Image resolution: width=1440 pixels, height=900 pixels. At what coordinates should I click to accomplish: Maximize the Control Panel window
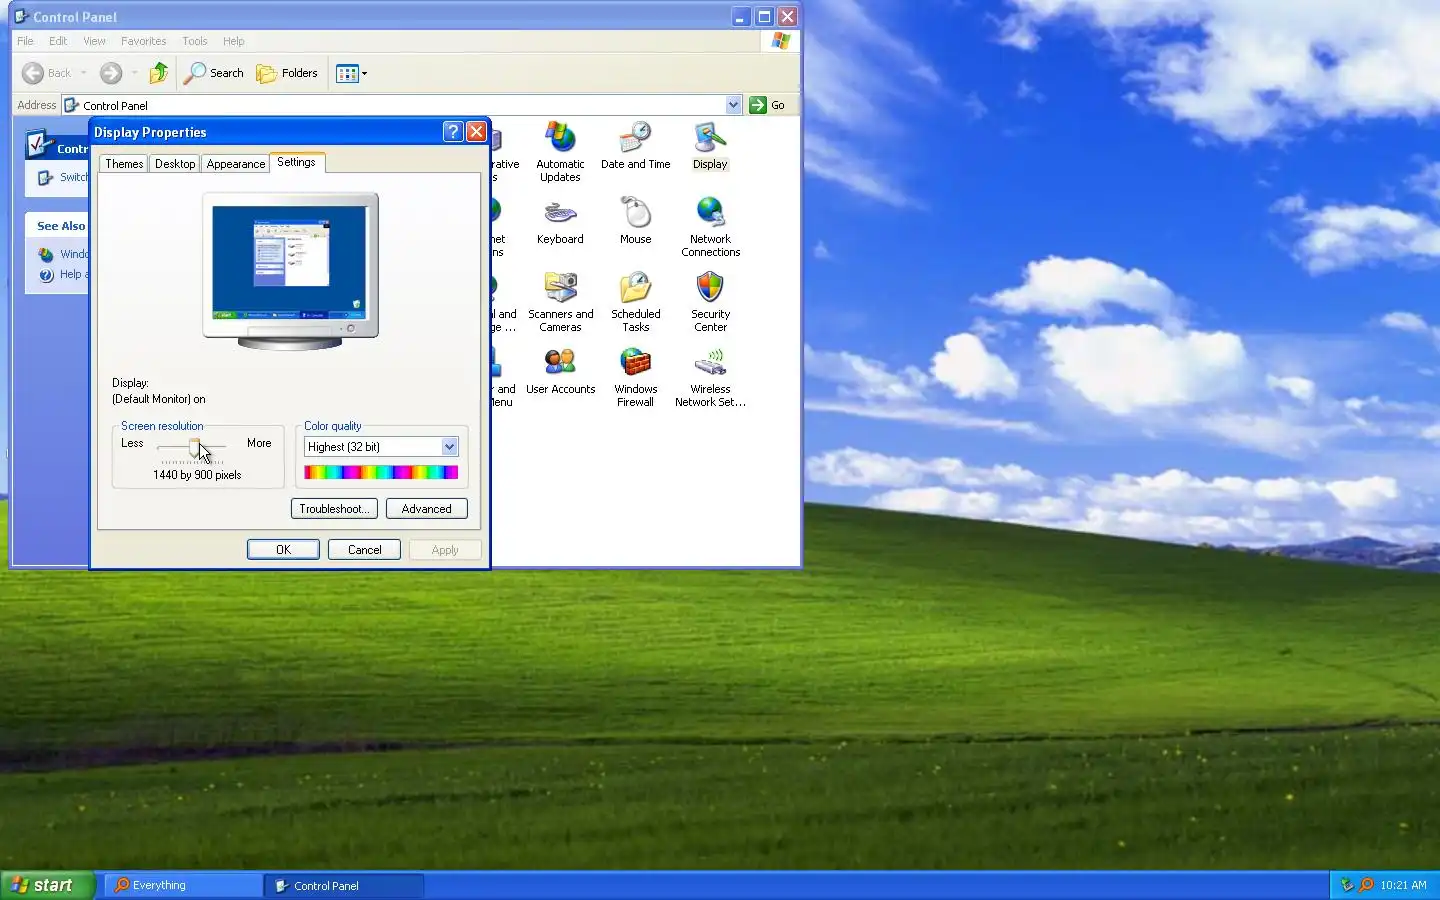(764, 17)
